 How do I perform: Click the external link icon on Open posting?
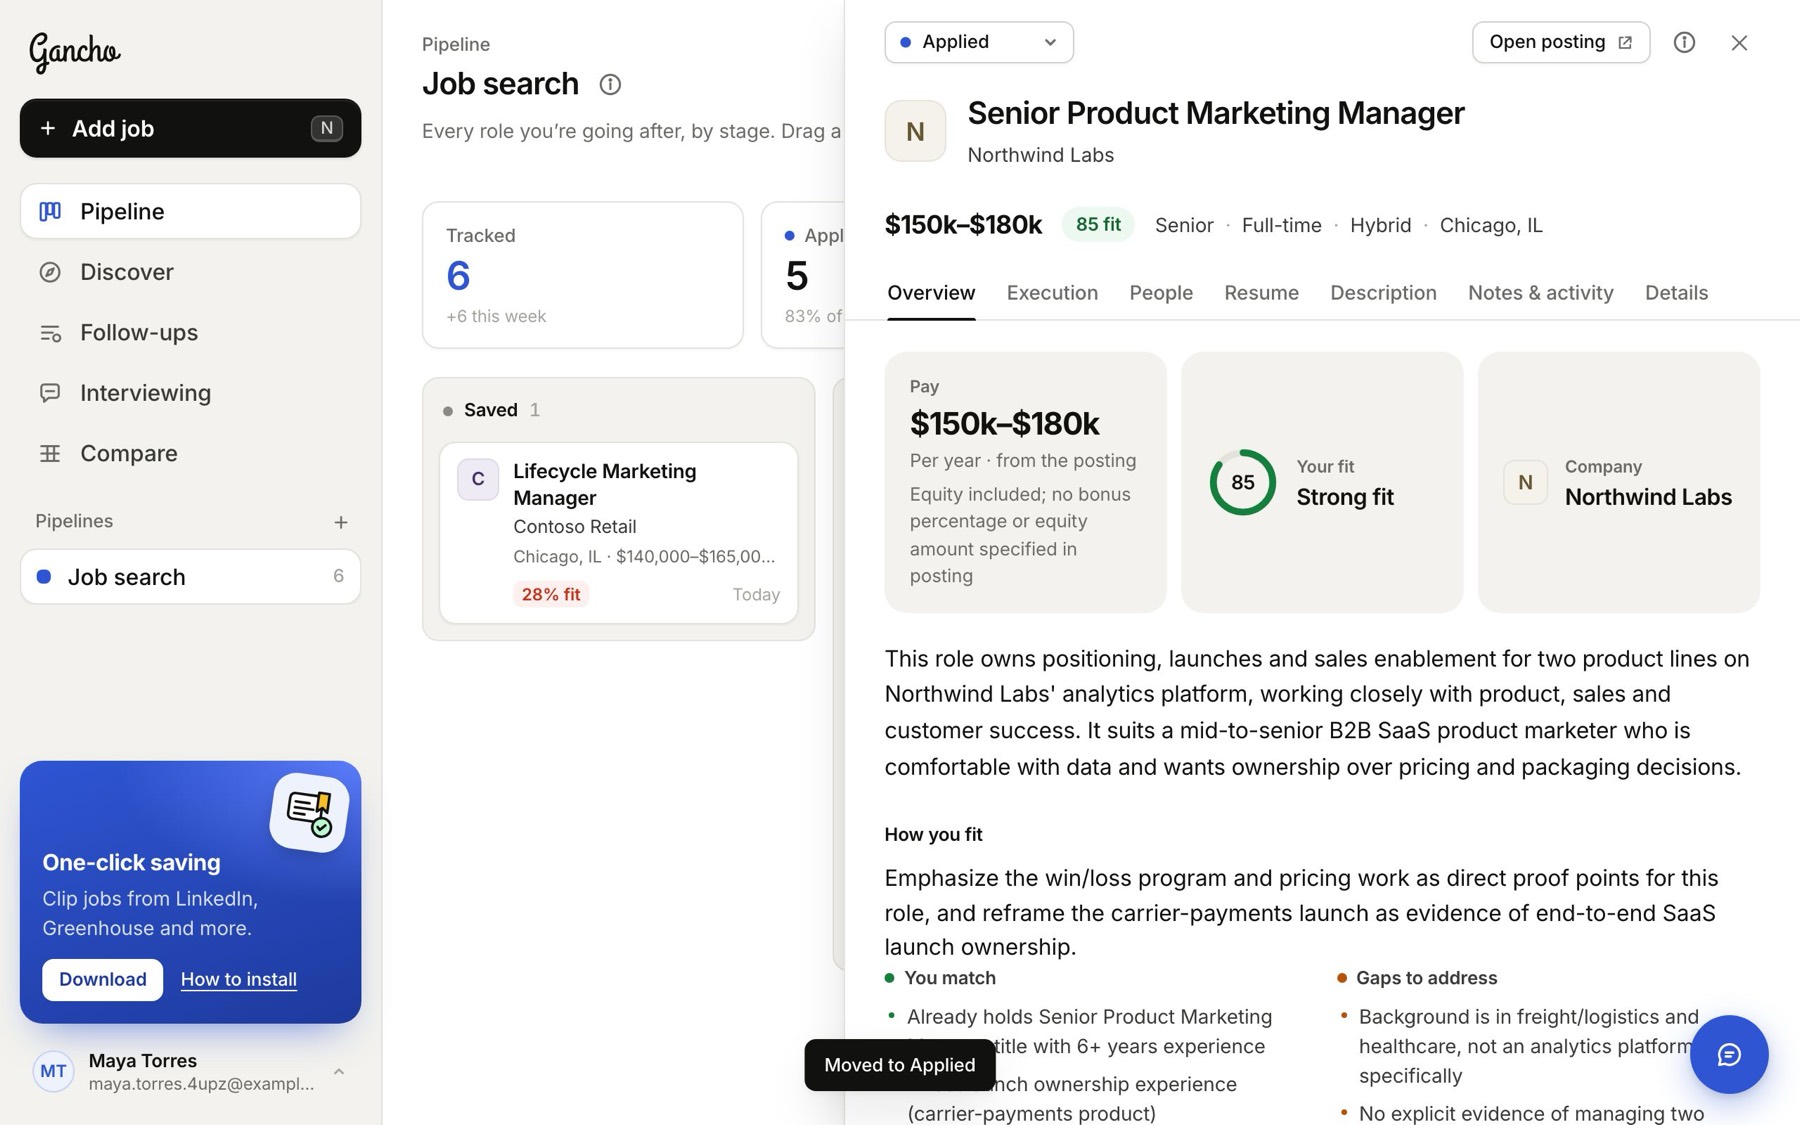(1625, 42)
